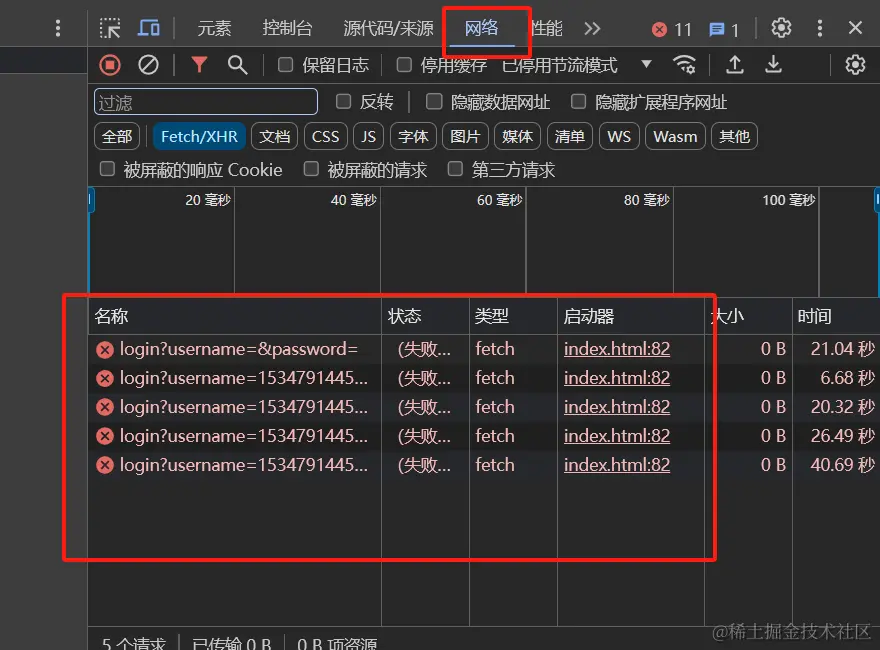Screen dimensions: 880x650
Task: Toggle the 反转 checkbox
Action: click(343, 102)
